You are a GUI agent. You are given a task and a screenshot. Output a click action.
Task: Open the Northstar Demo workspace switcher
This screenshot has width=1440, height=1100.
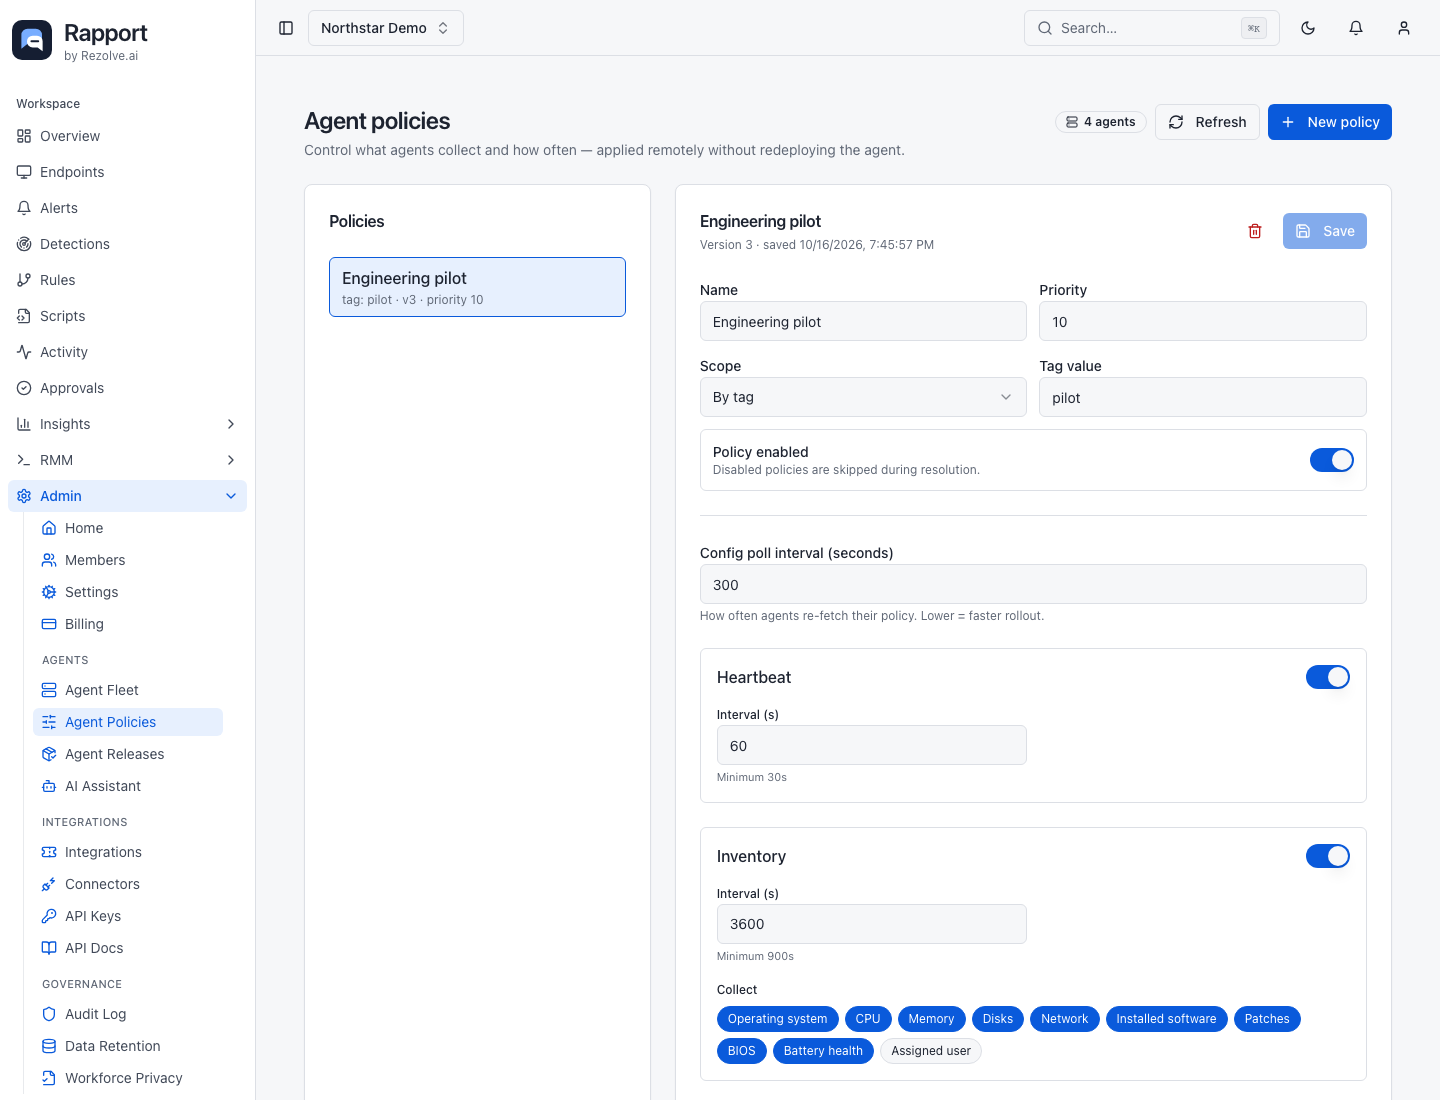[x=386, y=28]
